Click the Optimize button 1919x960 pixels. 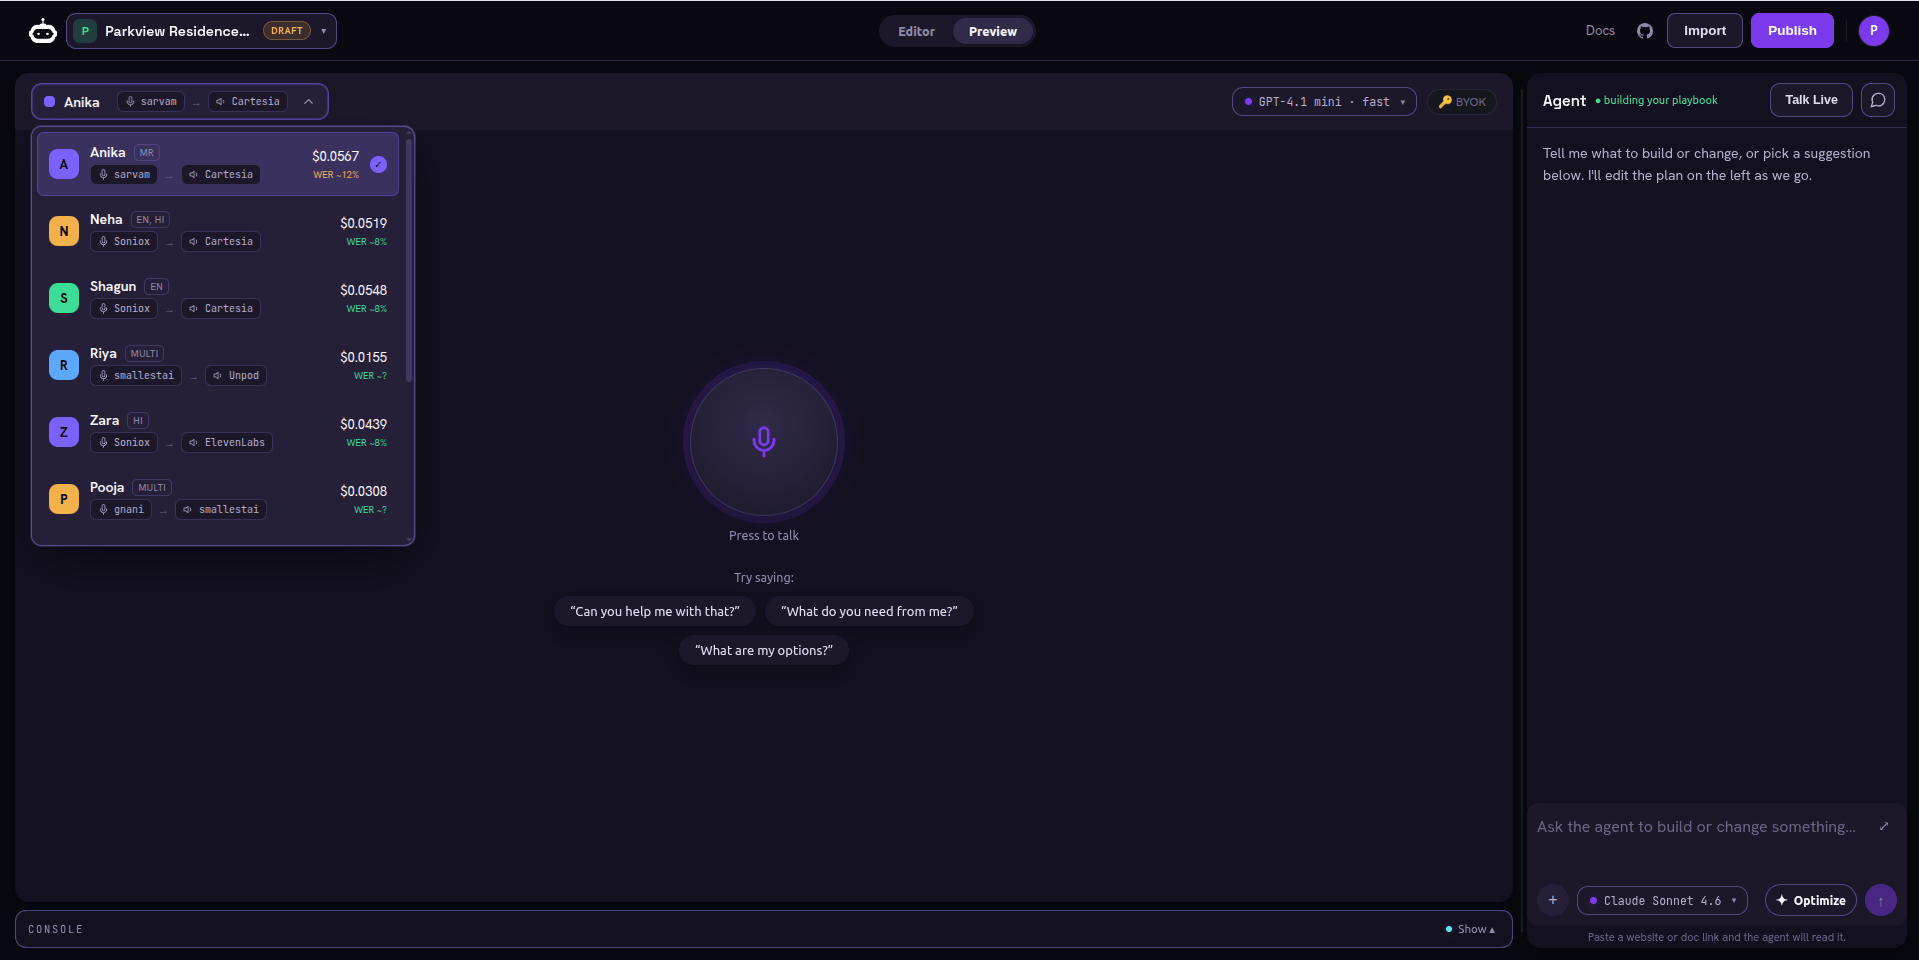(1811, 900)
